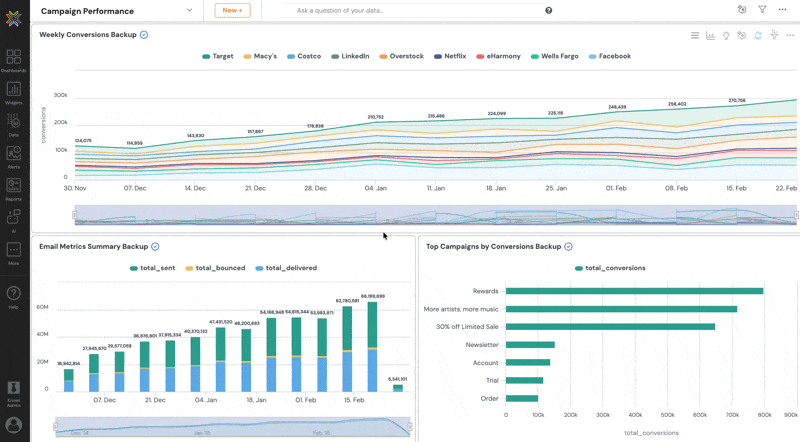Open the dashboard header three-dots menu
This screenshot has height=442, width=800.
(782, 10)
